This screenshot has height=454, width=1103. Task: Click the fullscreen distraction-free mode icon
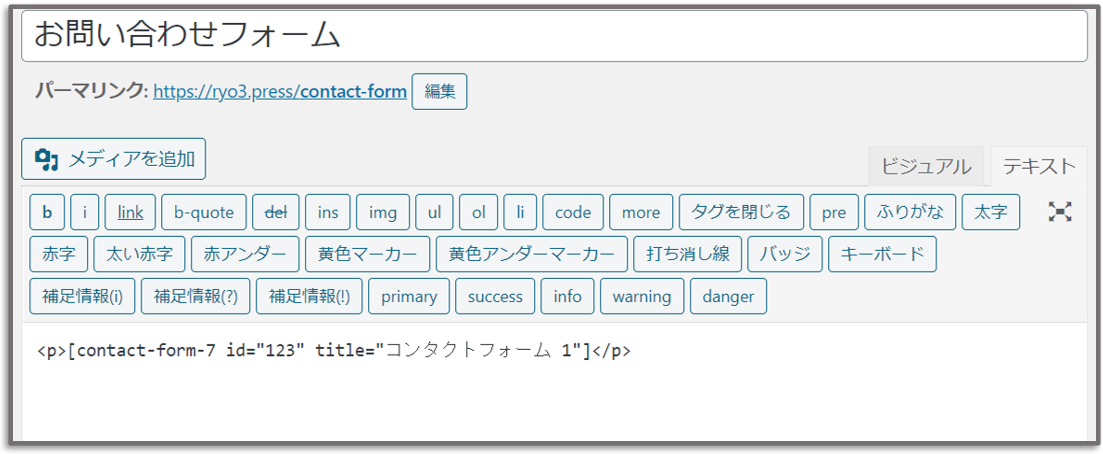[1059, 212]
